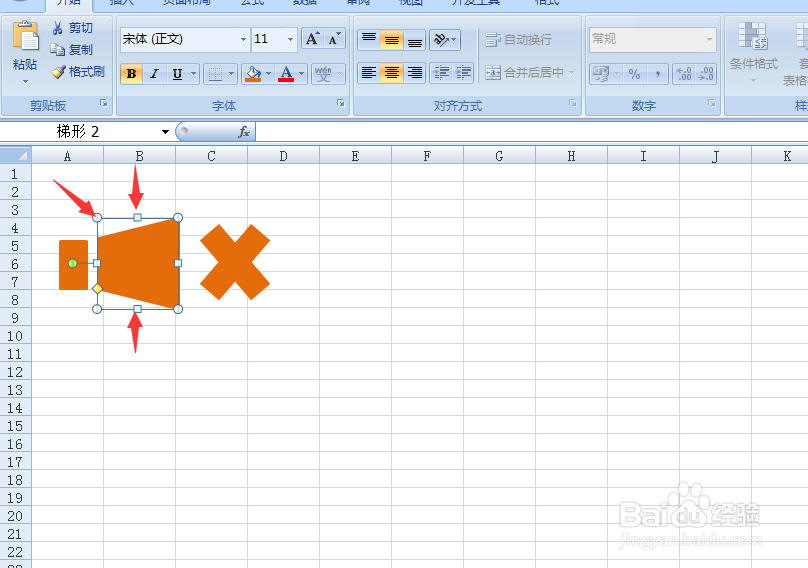
Task: Click Wrap Text (自动换行)
Action: [518, 40]
